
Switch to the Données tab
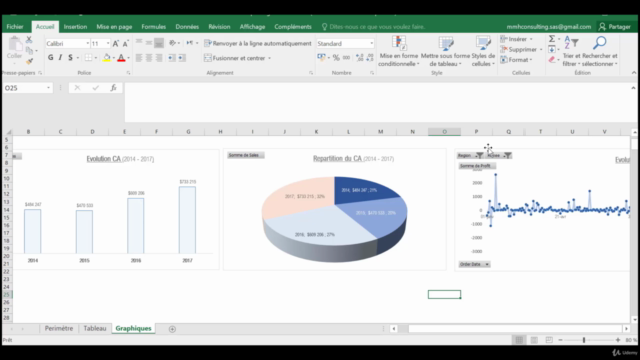pos(187,27)
